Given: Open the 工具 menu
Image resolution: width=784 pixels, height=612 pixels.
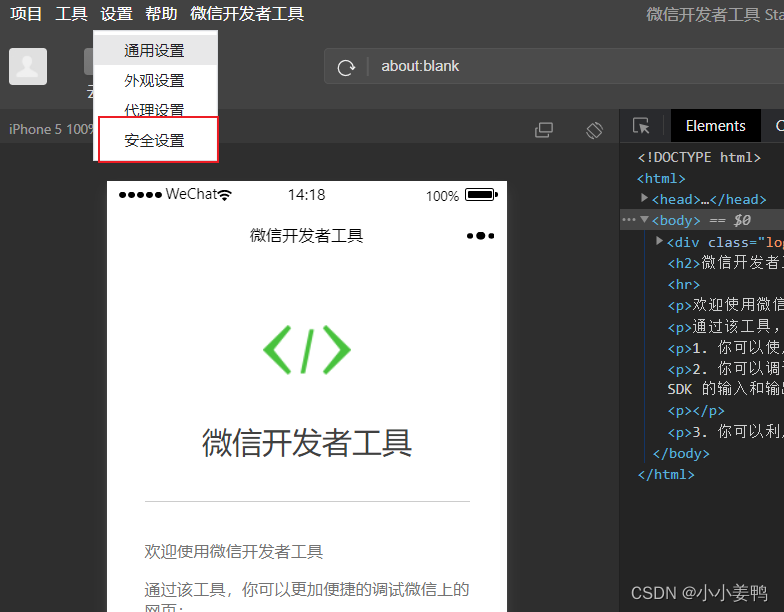Looking at the screenshot, I should point(71,14).
